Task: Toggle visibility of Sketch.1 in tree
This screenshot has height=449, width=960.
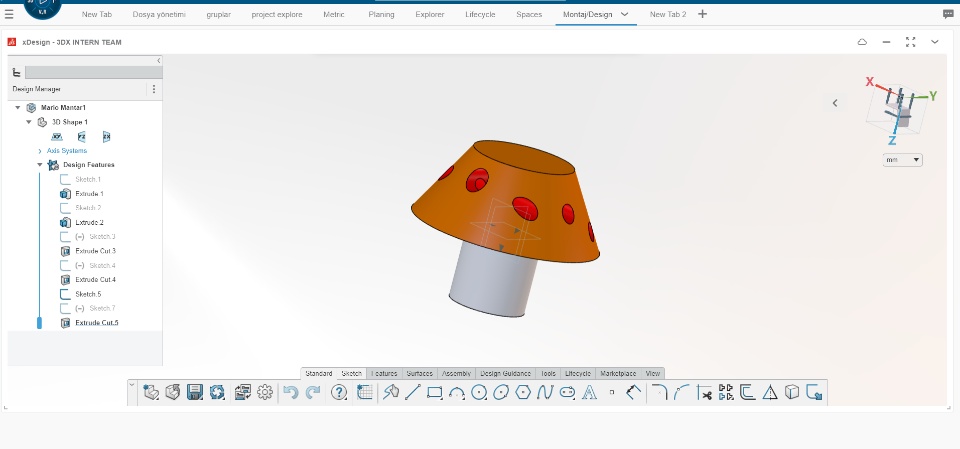Action: [x=66, y=179]
